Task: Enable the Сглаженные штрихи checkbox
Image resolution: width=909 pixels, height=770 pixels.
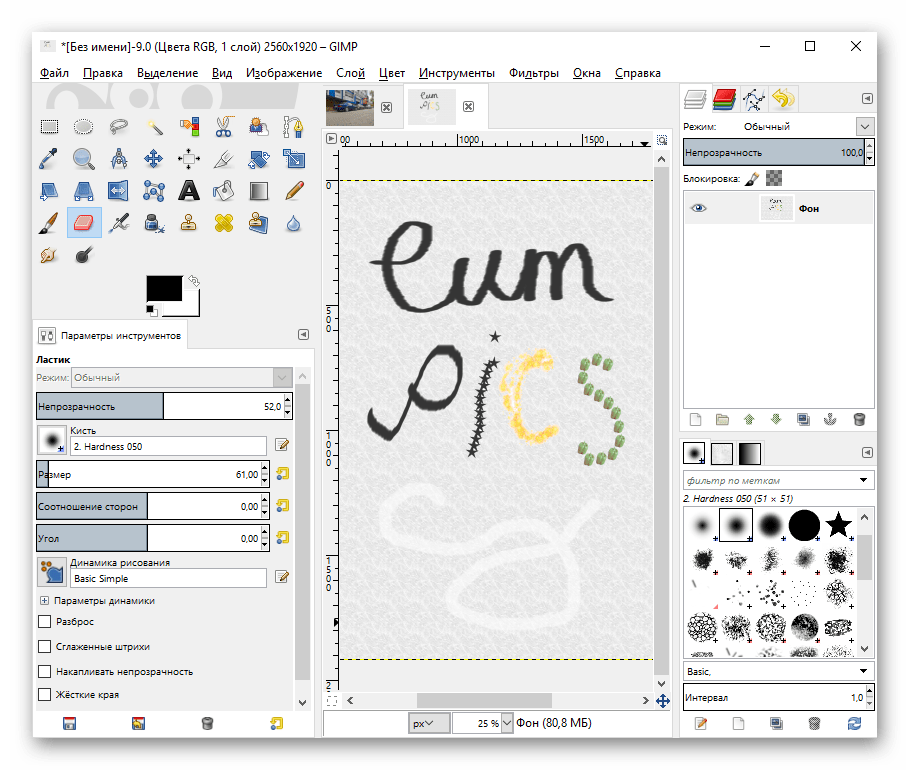Action: click(x=44, y=646)
